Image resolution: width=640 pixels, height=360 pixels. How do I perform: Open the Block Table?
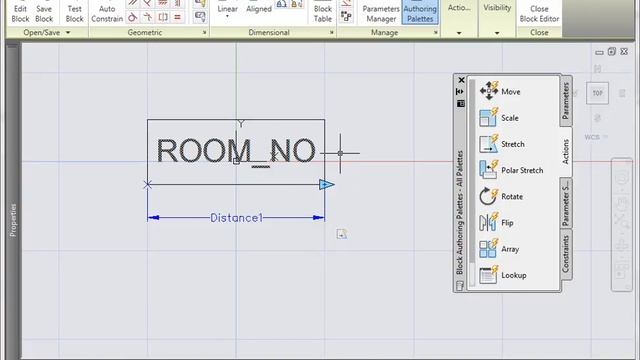pos(322,11)
